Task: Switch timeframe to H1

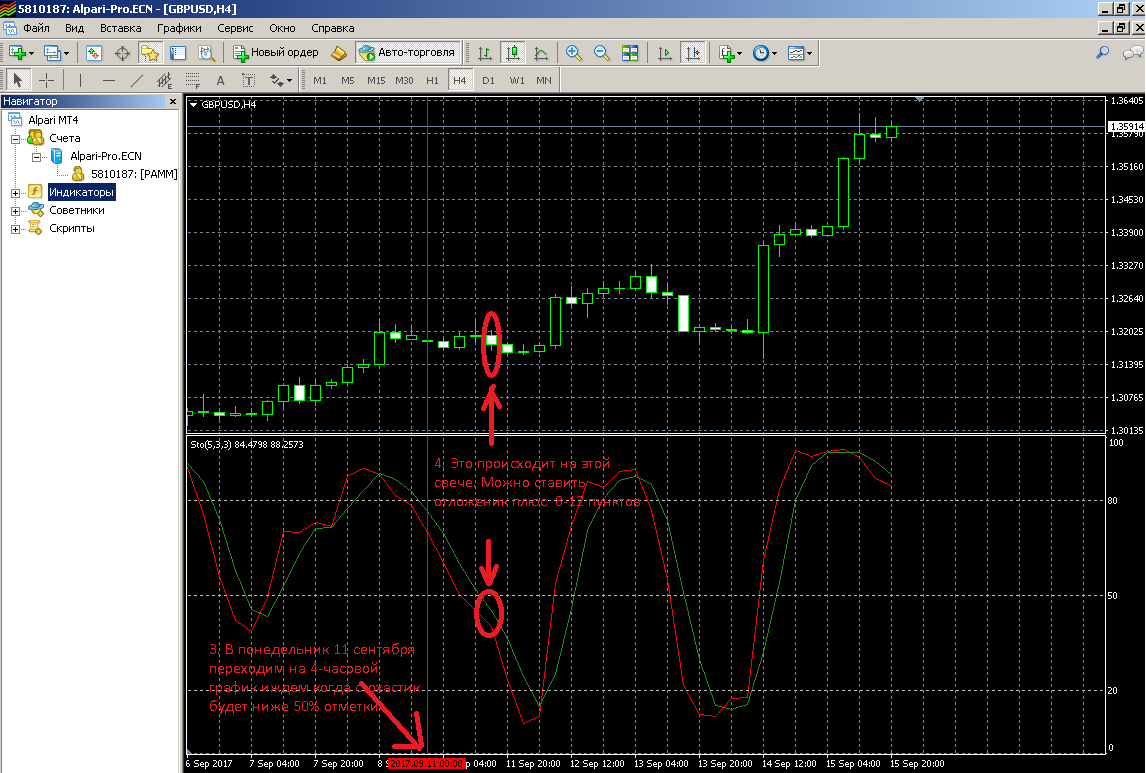Action: (x=433, y=80)
